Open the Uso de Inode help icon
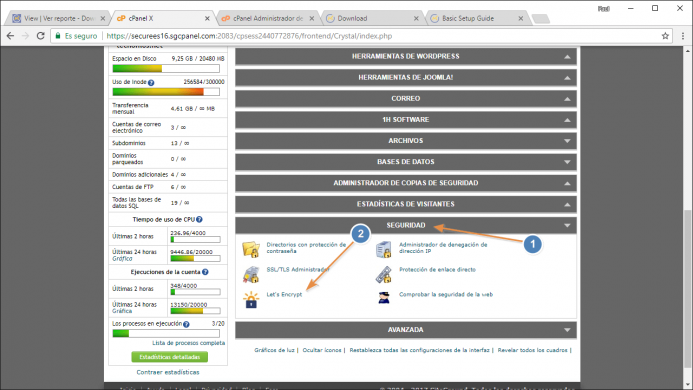 (x=151, y=83)
